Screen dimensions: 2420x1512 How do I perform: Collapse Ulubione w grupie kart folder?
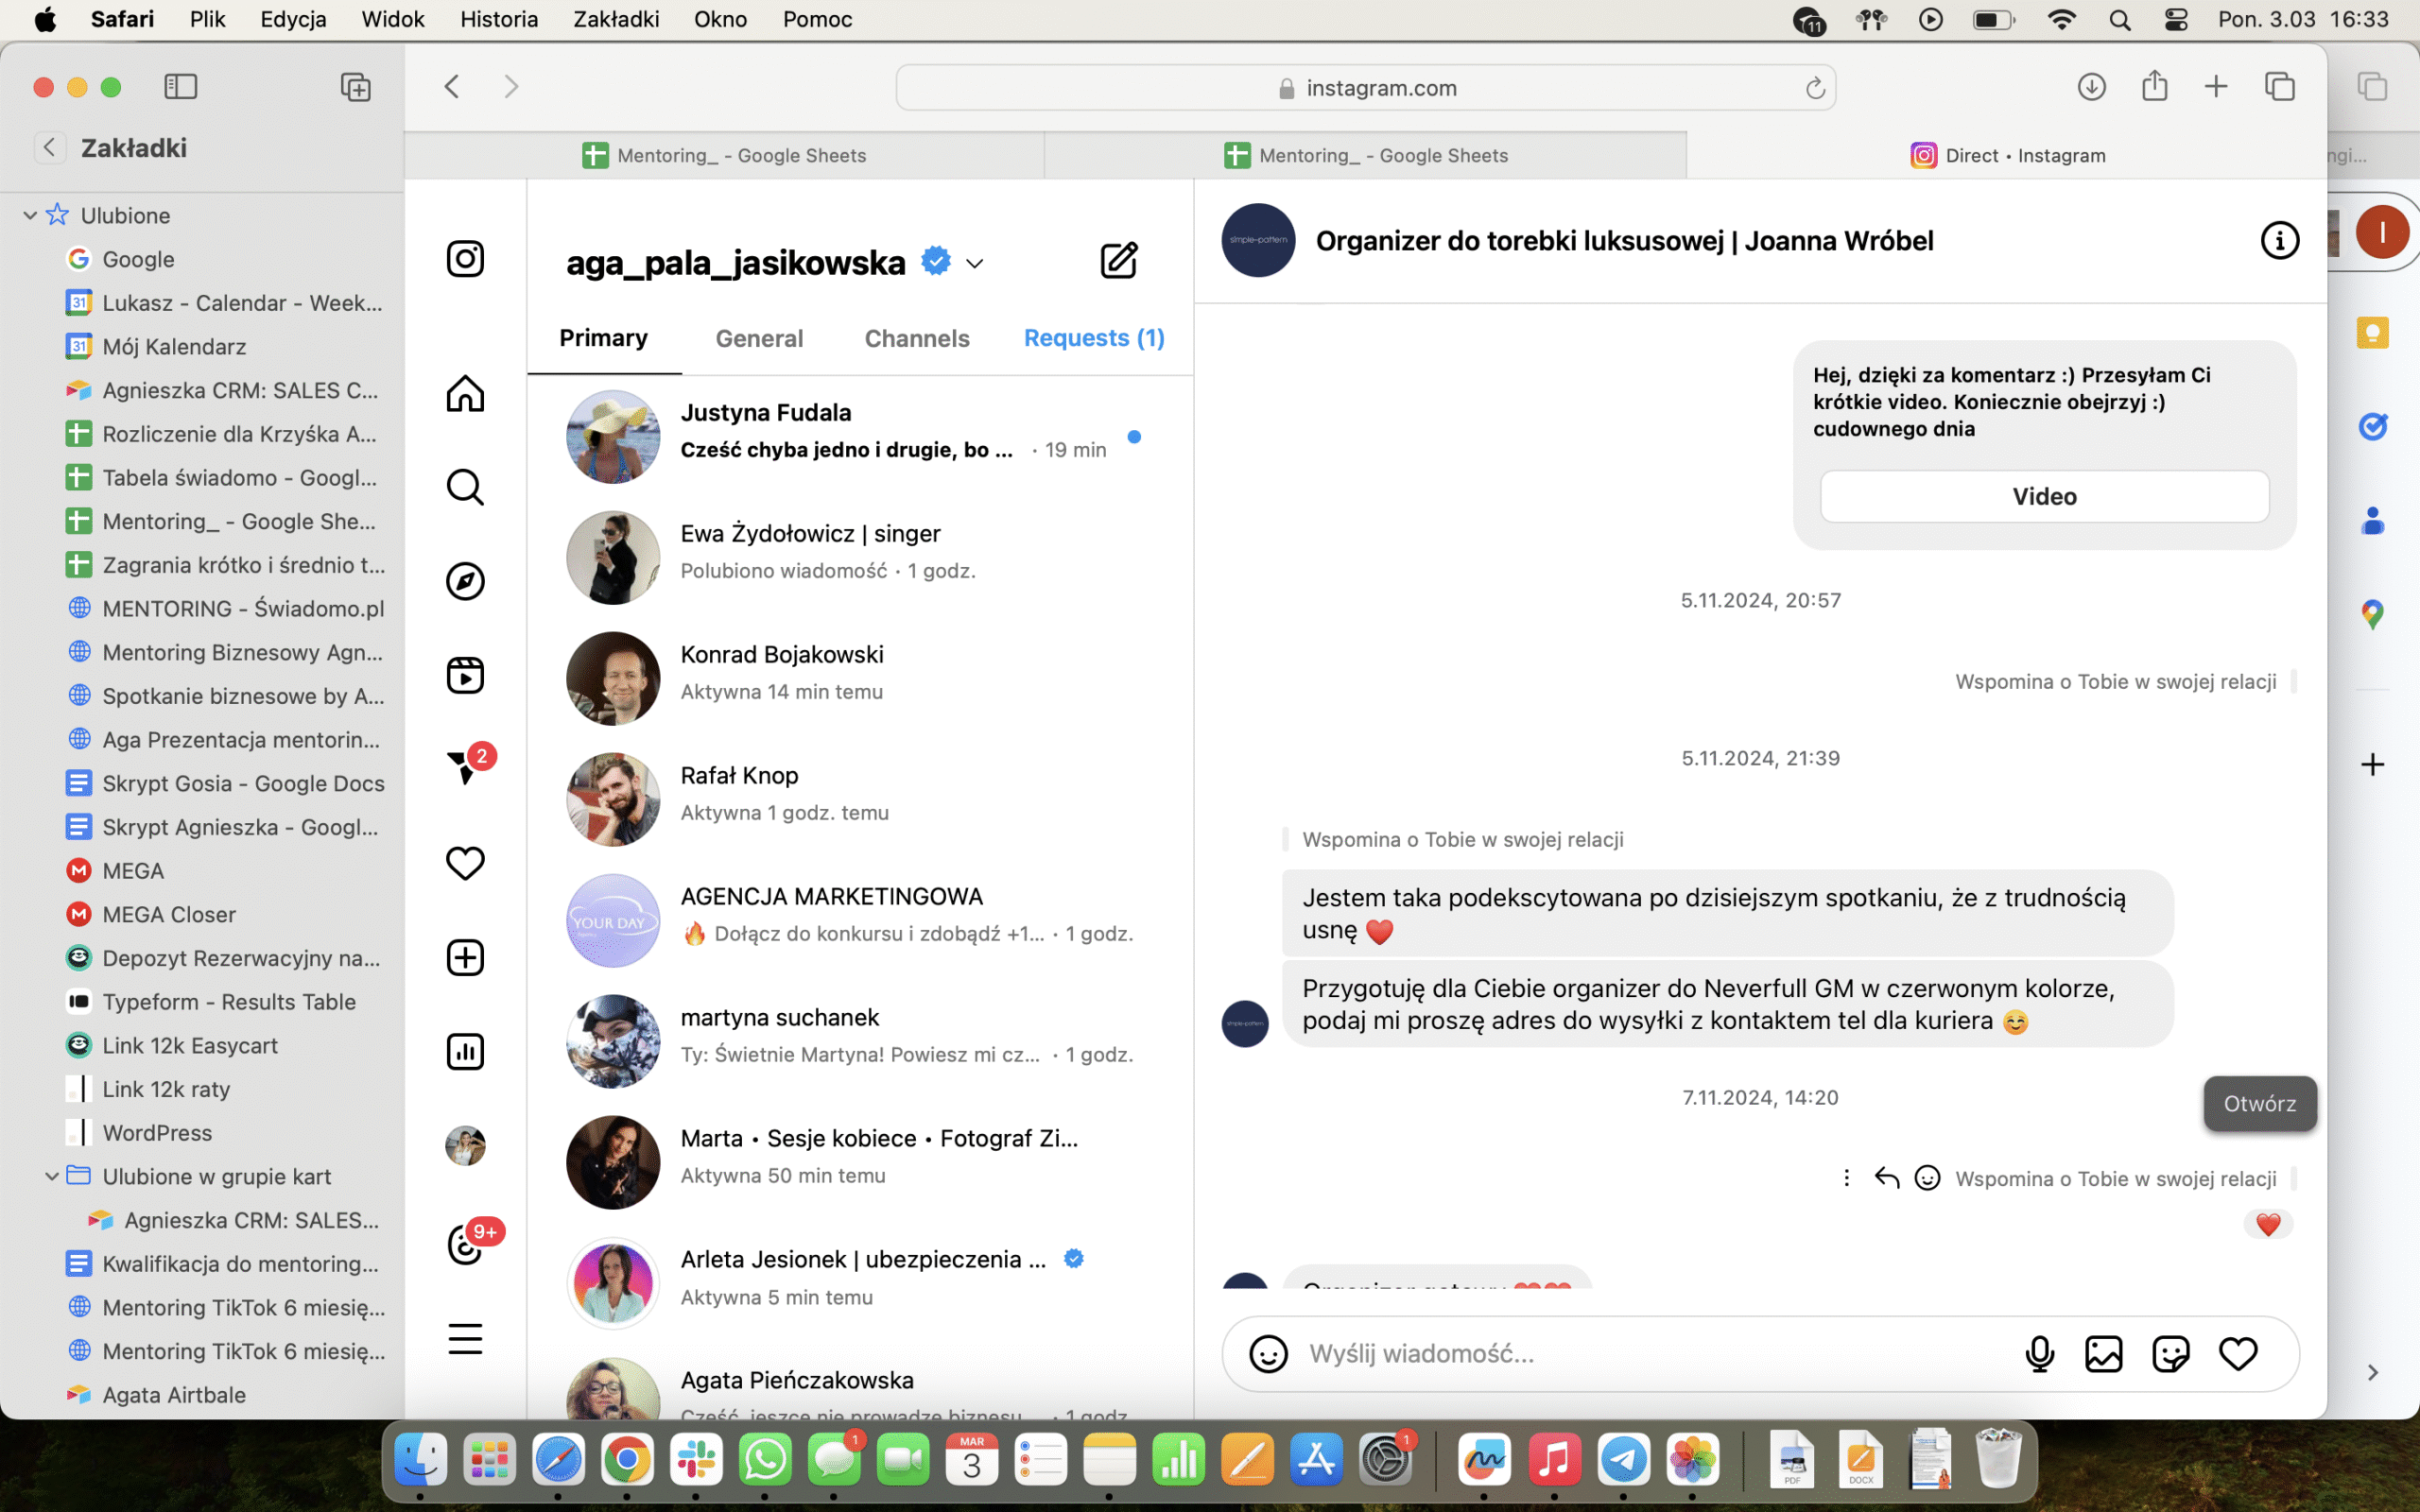(52, 1176)
